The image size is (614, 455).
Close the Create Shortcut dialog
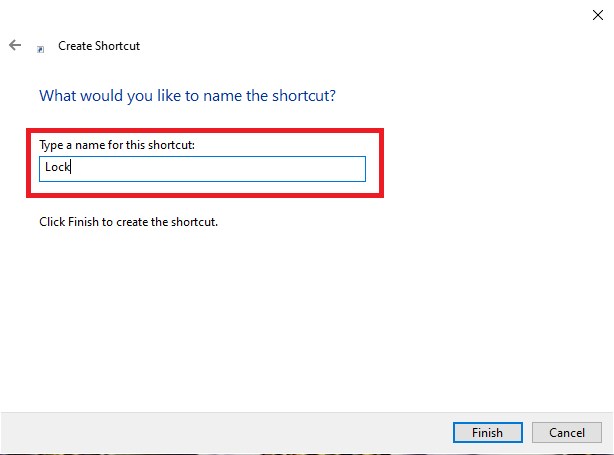(x=598, y=15)
